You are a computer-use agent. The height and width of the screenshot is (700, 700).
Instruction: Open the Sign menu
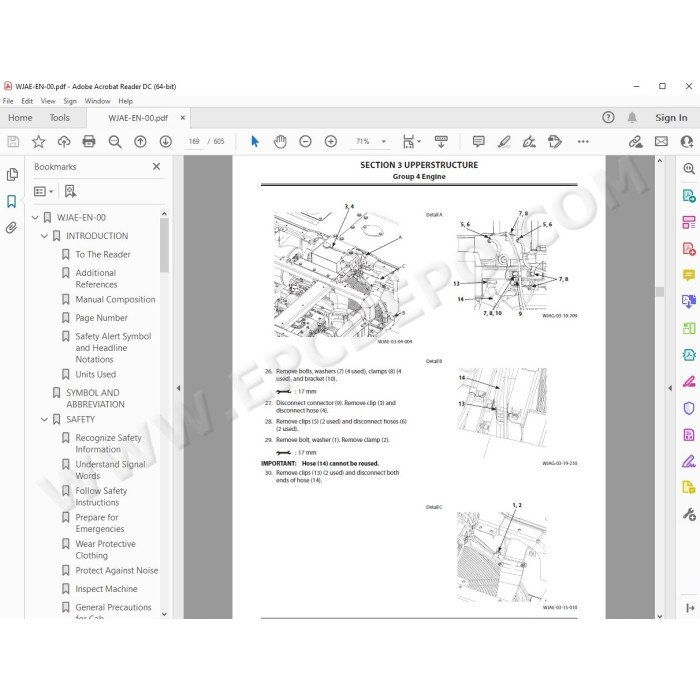click(70, 101)
